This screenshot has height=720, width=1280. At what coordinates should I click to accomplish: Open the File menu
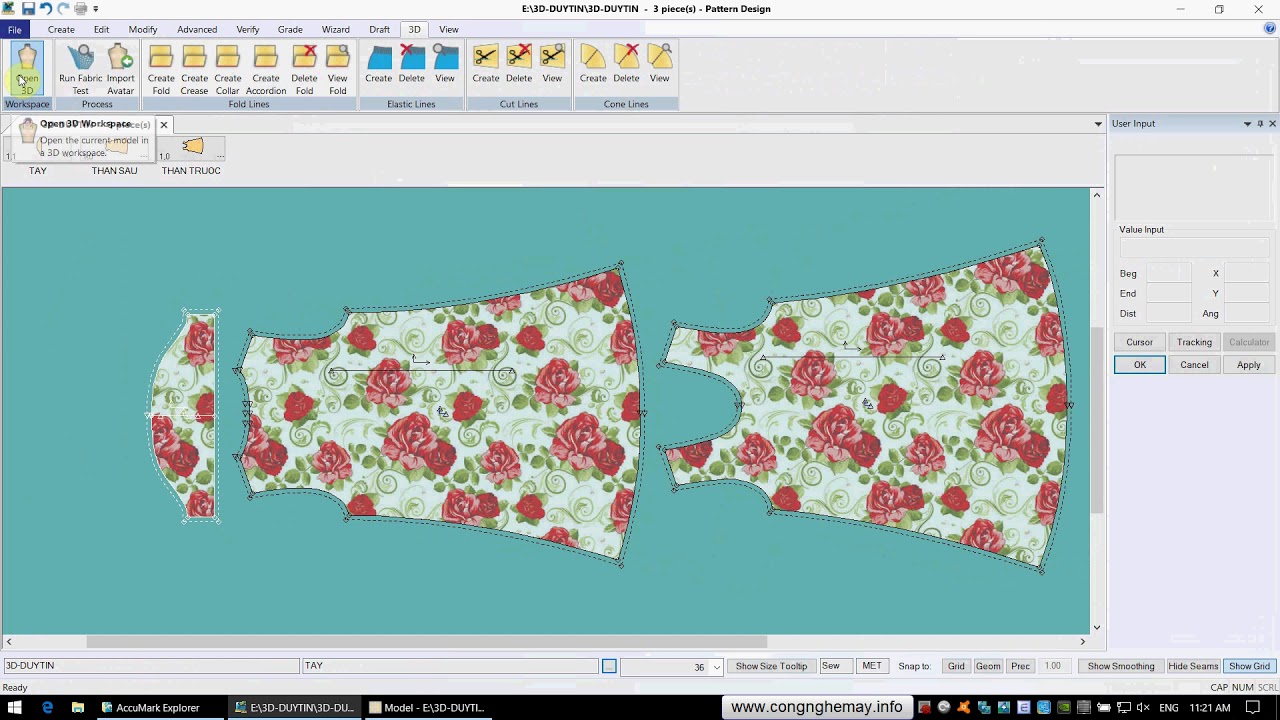15,29
